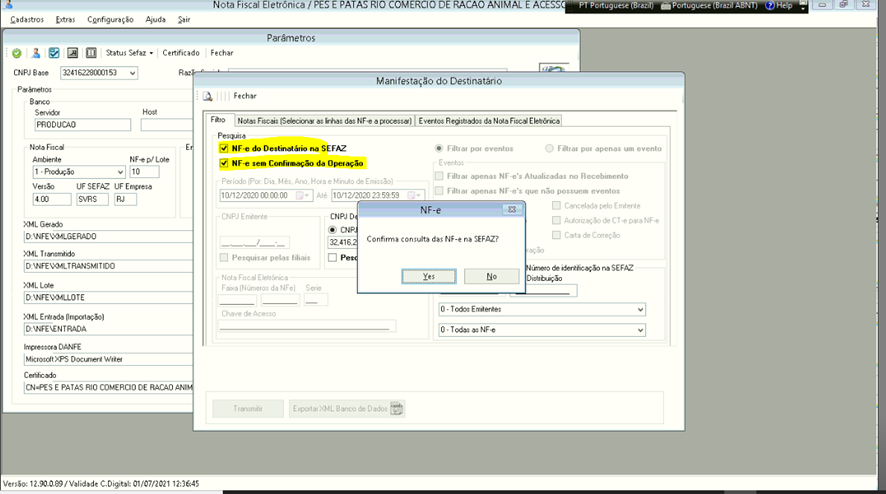Open the Status Sefaz dropdown menu
The image size is (886, 494).
pyautogui.click(x=129, y=53)
